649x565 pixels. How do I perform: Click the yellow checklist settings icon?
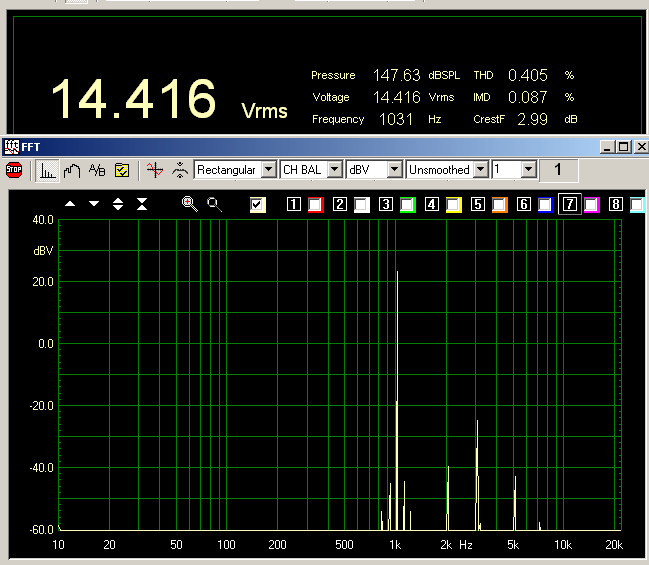122,170
